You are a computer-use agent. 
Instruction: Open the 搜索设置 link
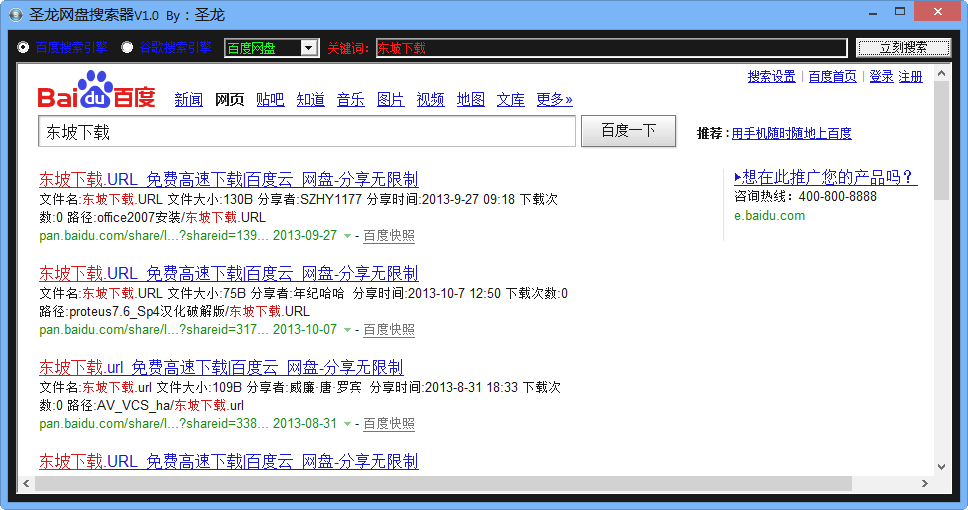coord(772,77)
